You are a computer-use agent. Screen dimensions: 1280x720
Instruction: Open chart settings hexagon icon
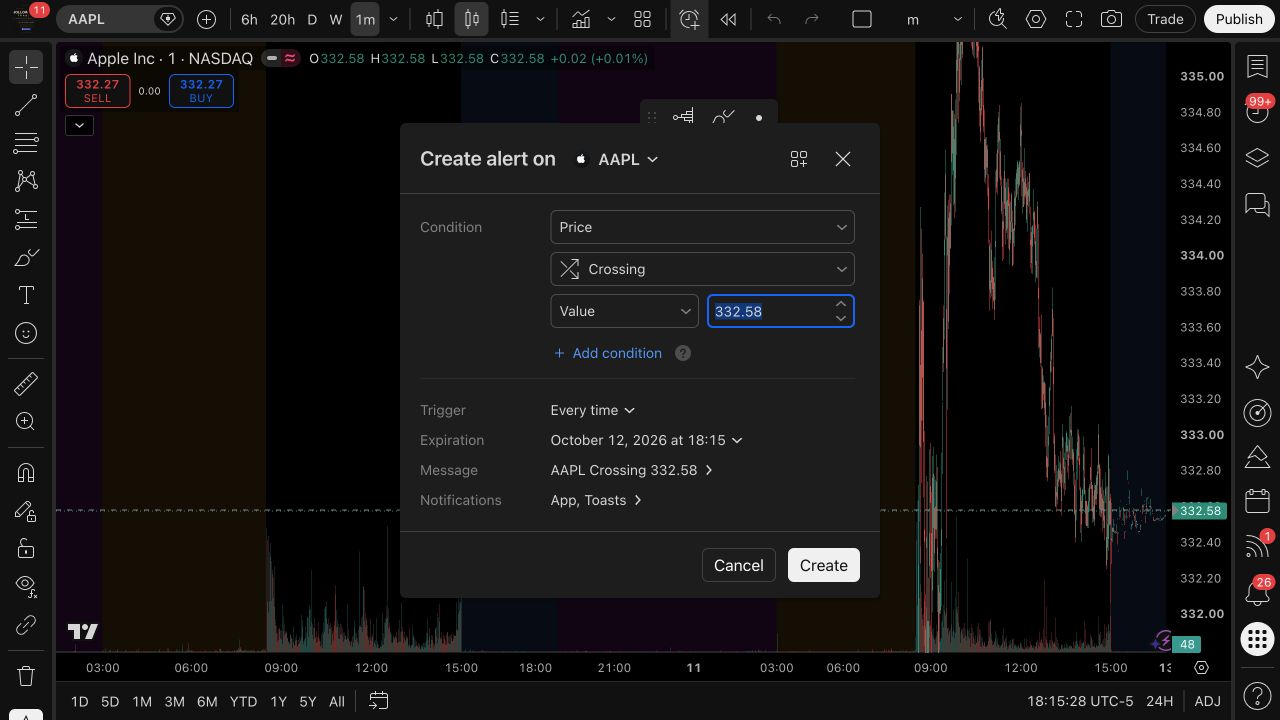click(1036, 19)
